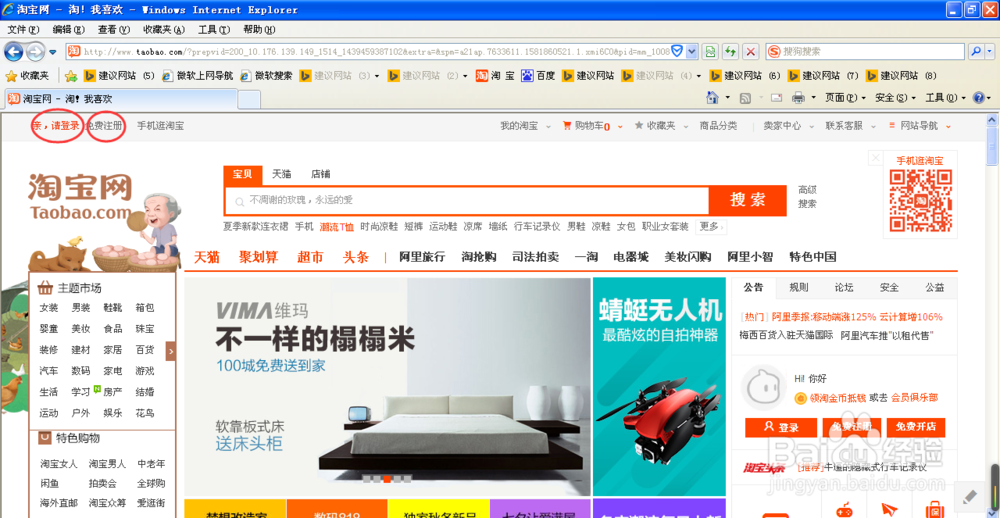Open the 帮助(H) menu

(259, 30)
